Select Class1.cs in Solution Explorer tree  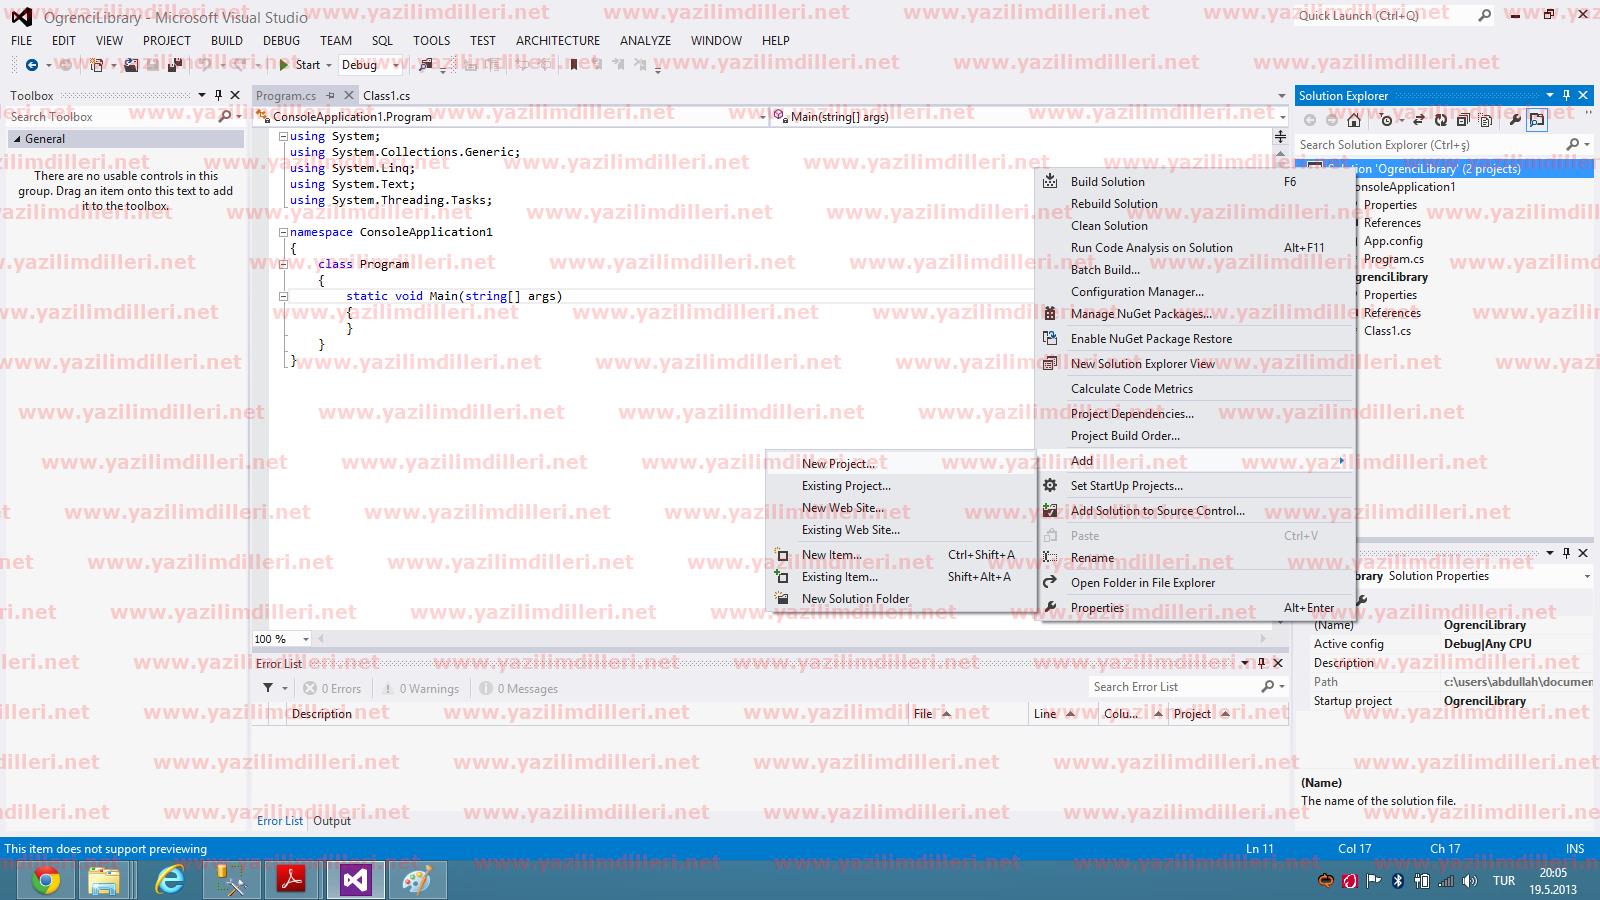point(1387,331)
